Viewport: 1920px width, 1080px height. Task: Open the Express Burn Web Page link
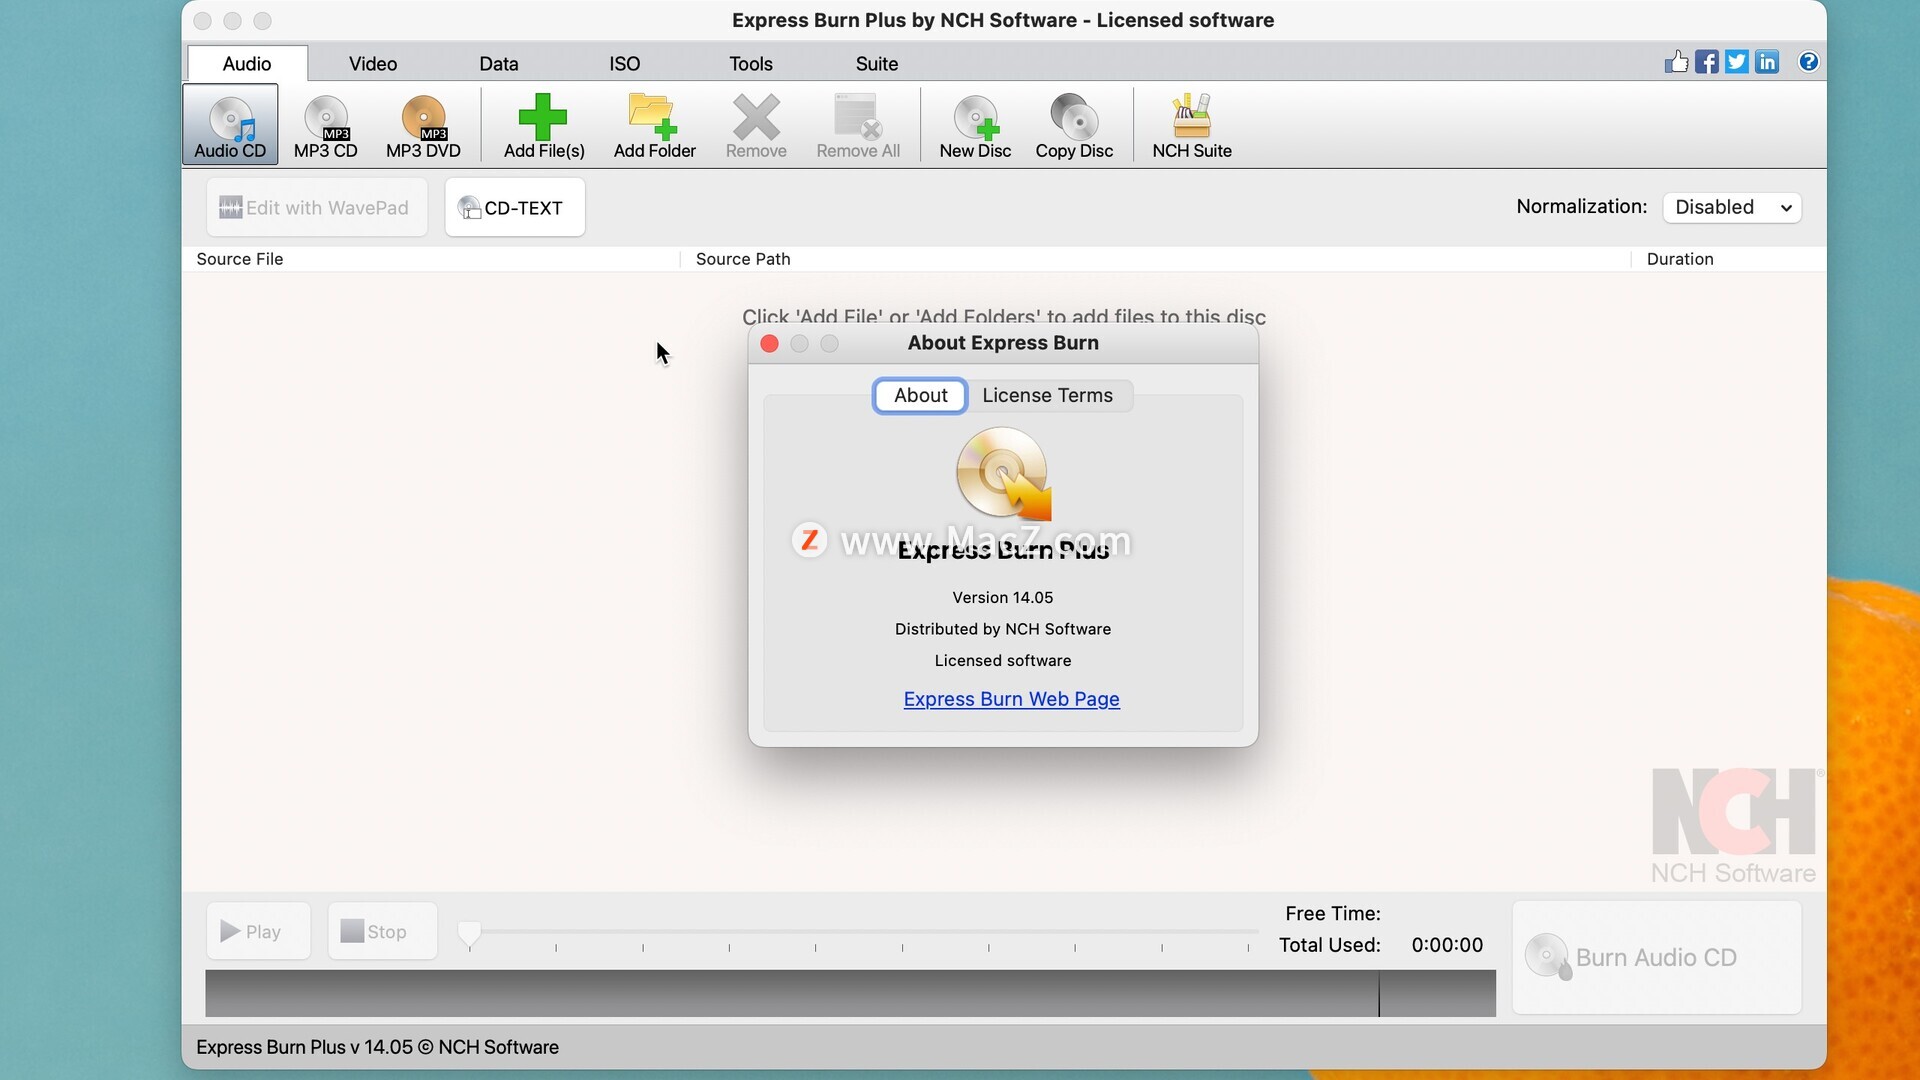1011,699
